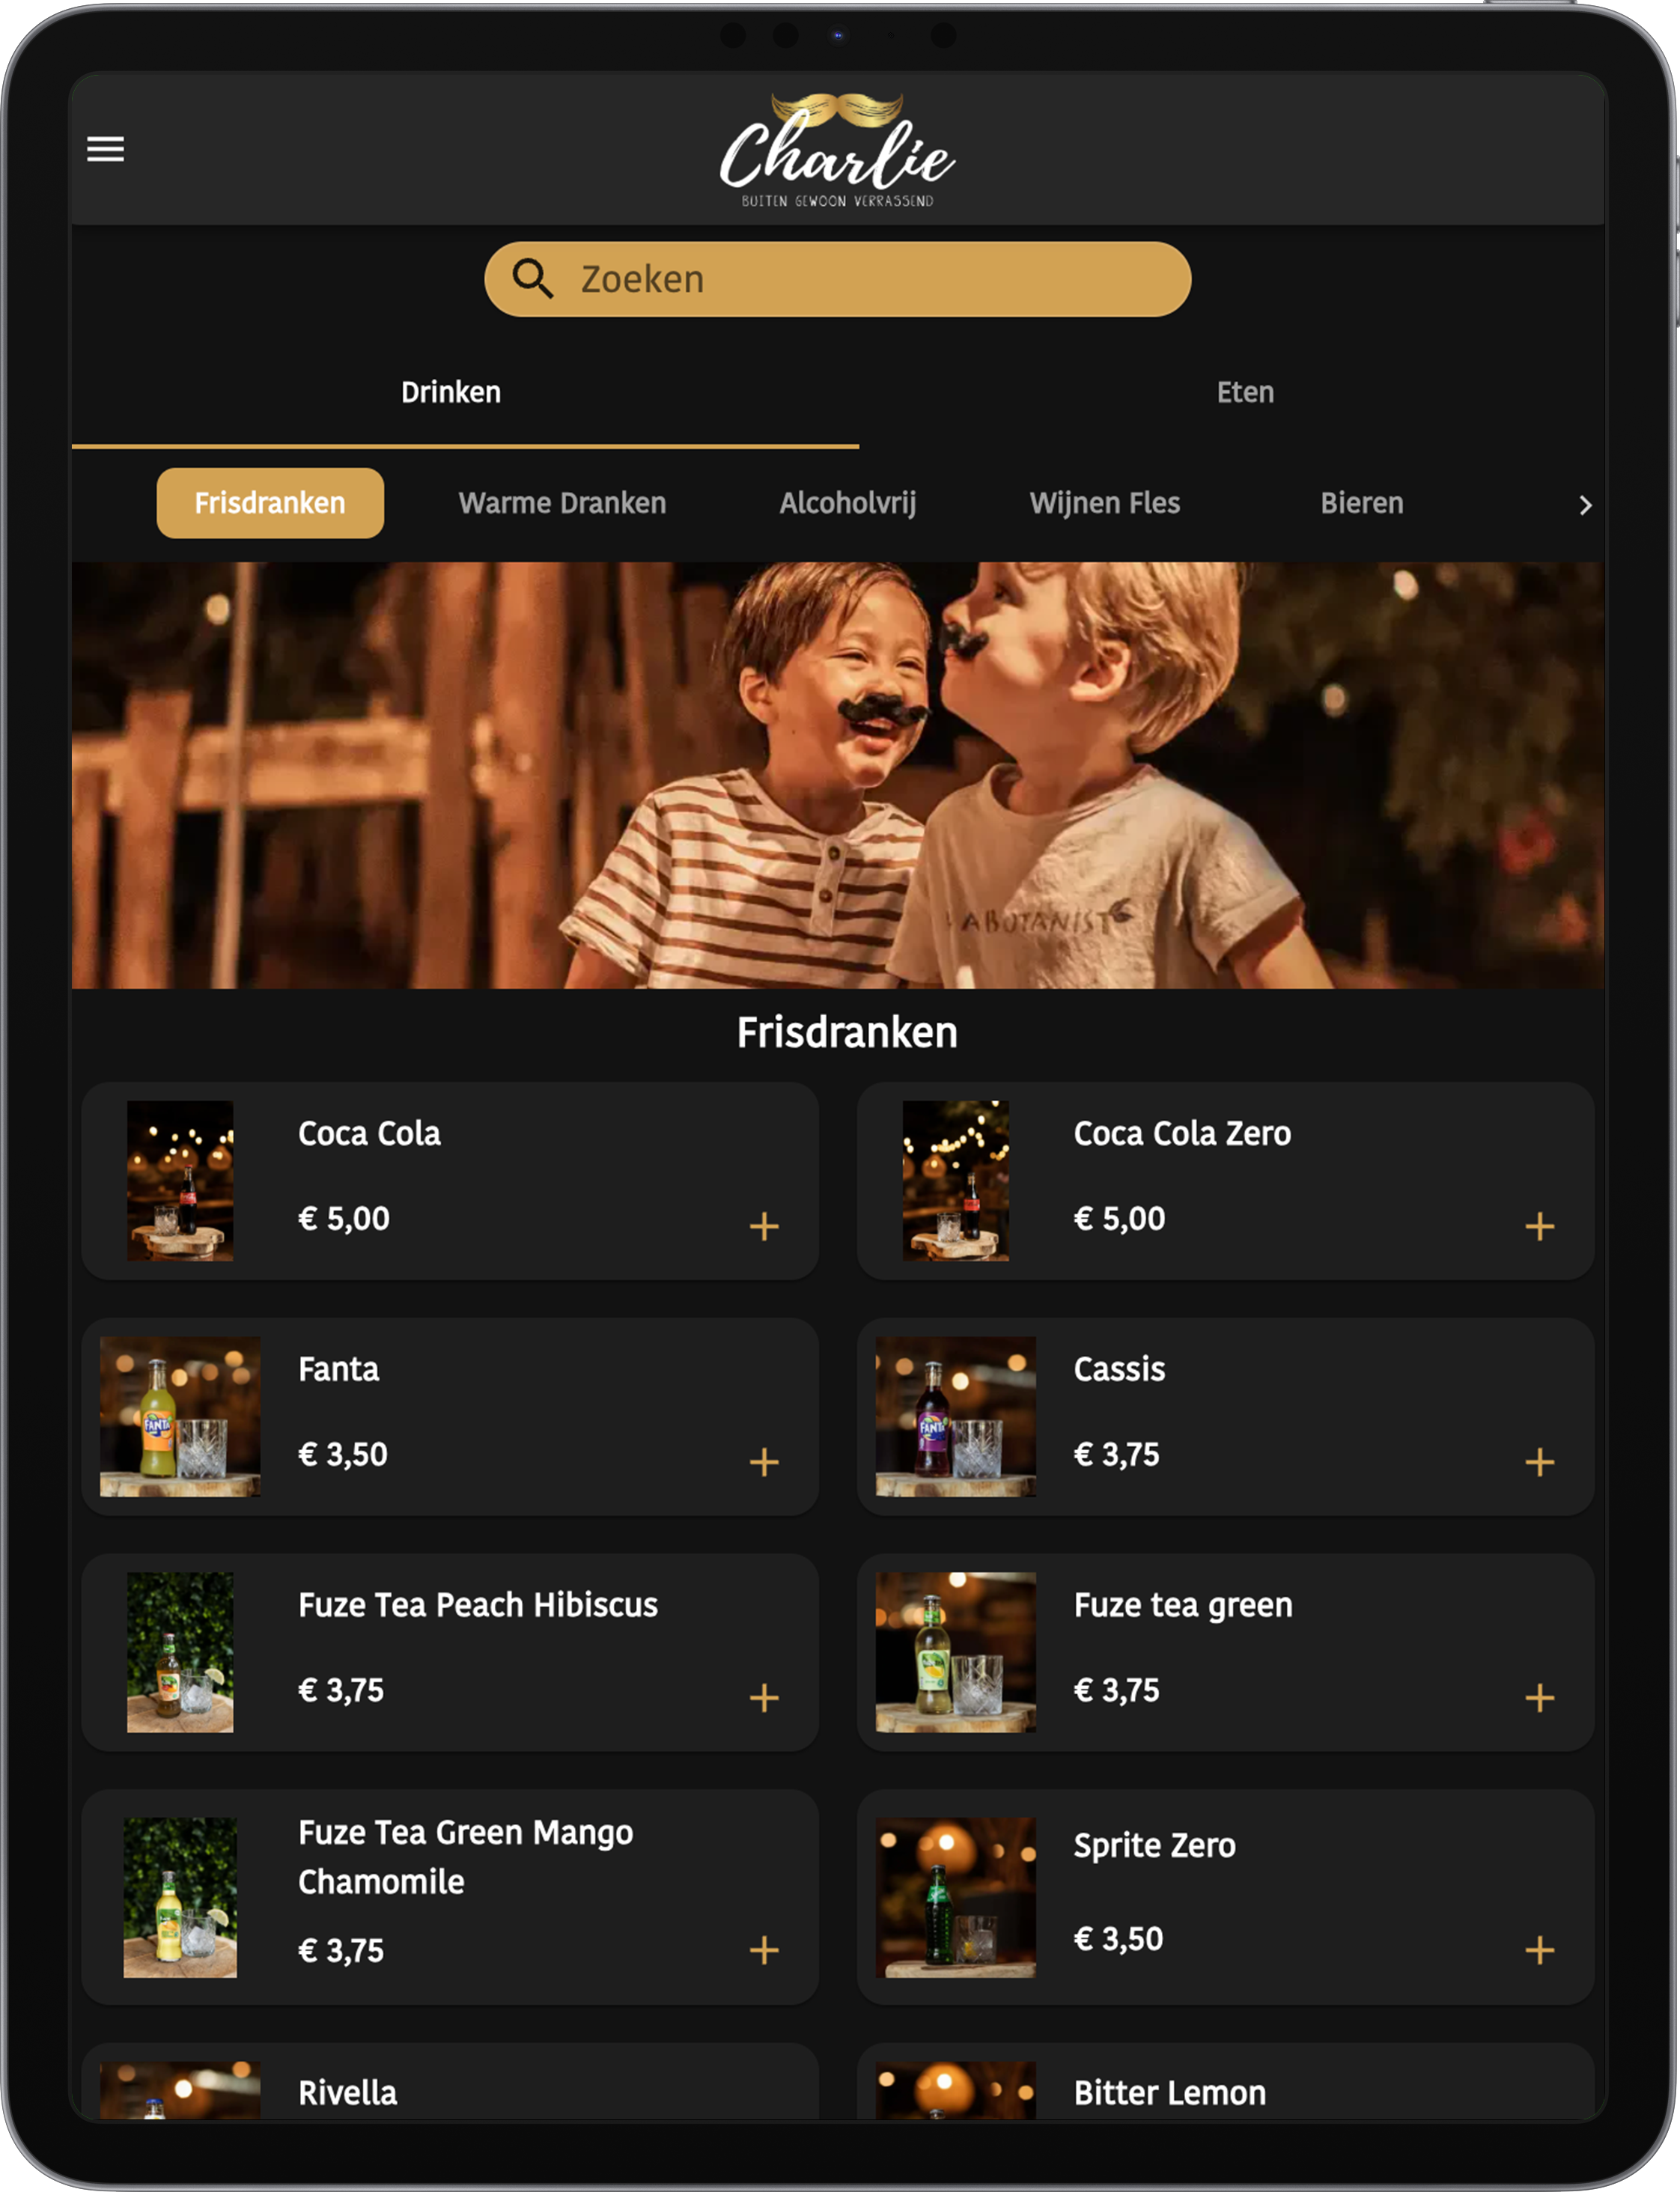Screen dimensions: 1680x2192
Task: Add Fuze Tea Peach Hibiscus to order
Action: 765,1698
